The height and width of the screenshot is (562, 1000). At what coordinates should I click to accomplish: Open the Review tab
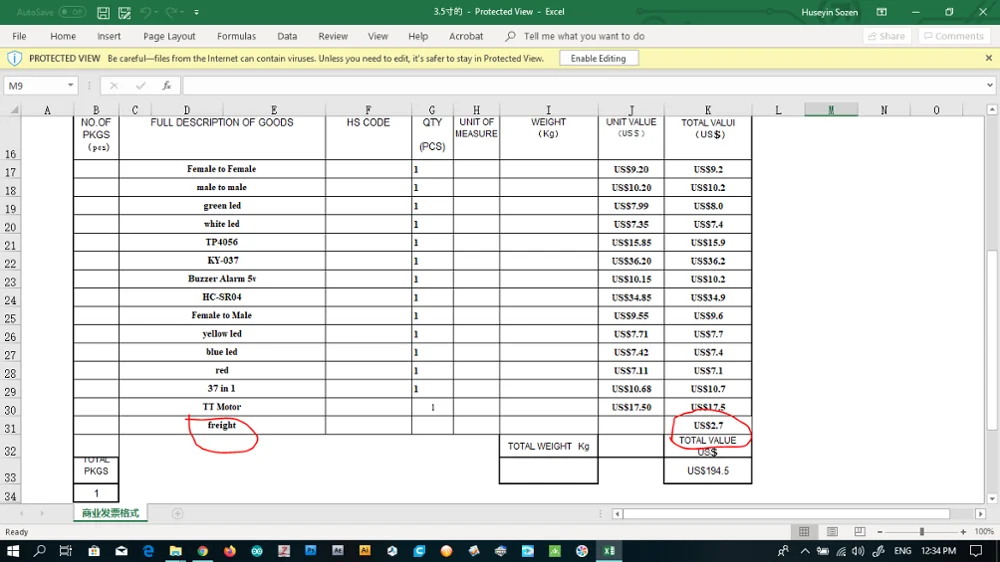tap(333, 36)
